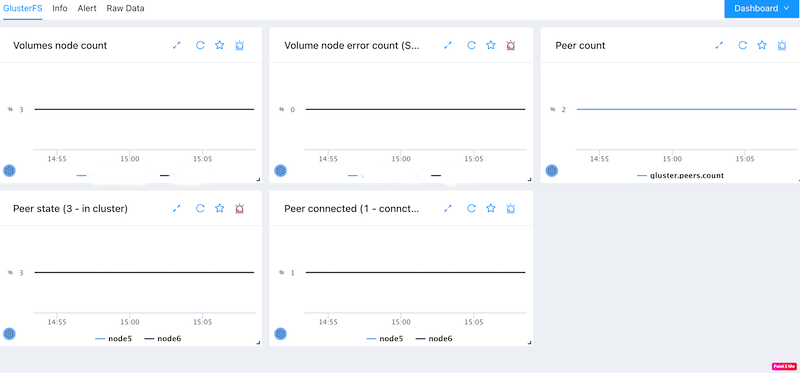Open the gear settings on Peer state panel
800x373 pixels.
(9, 334)
